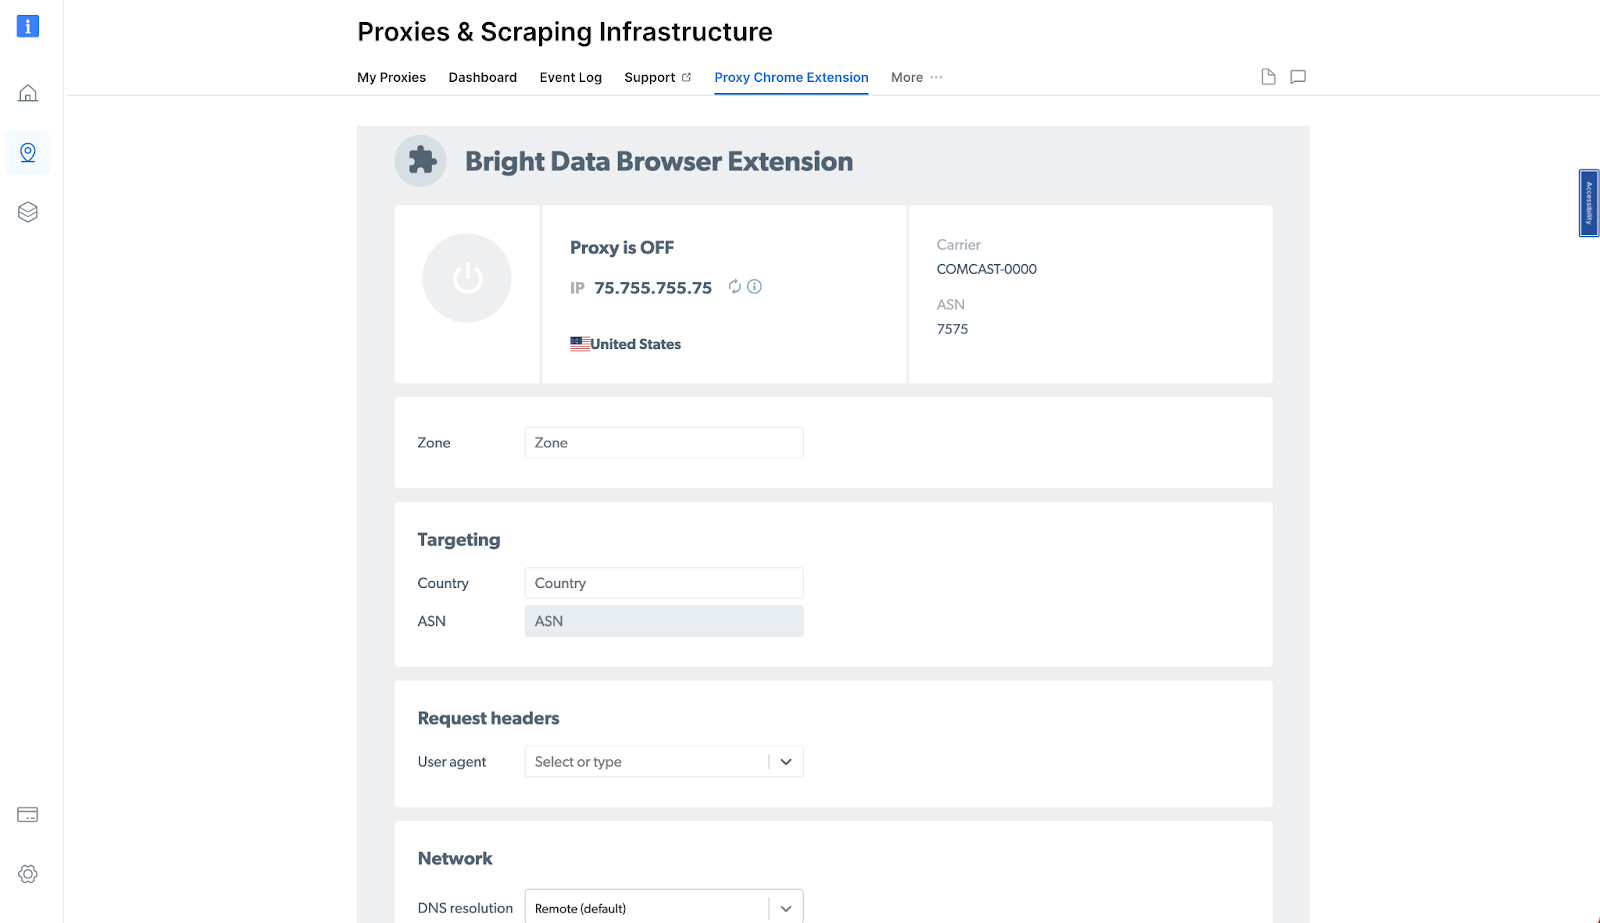Click the IP address 75.755.755.75

click(x=653, y=288)
